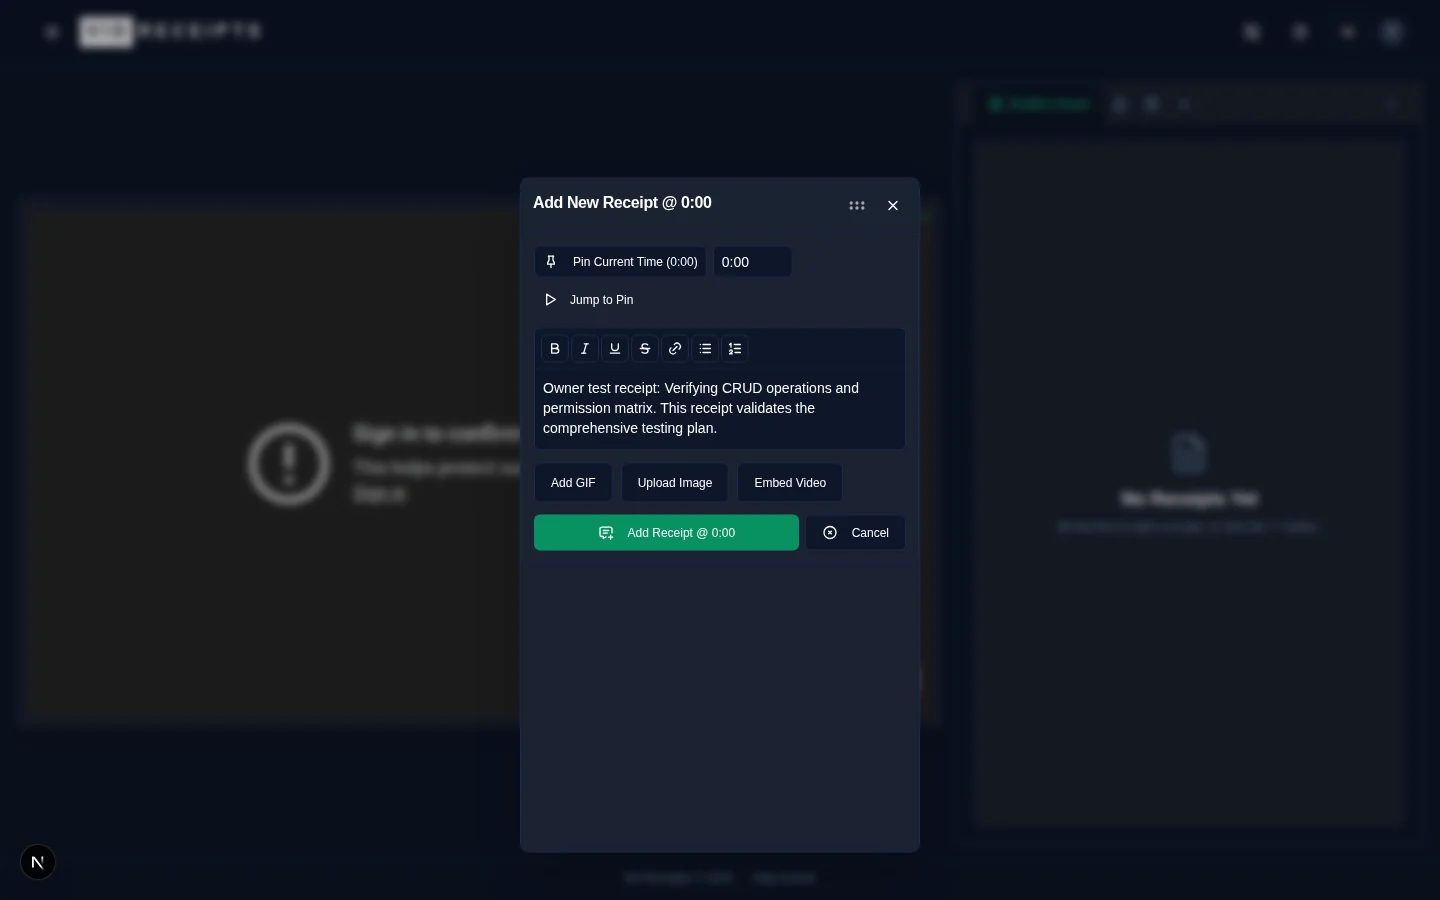Click the play triangle icon next to Jump to Pin
This screenshot has height=900, width=1440.
pos(551,299)
